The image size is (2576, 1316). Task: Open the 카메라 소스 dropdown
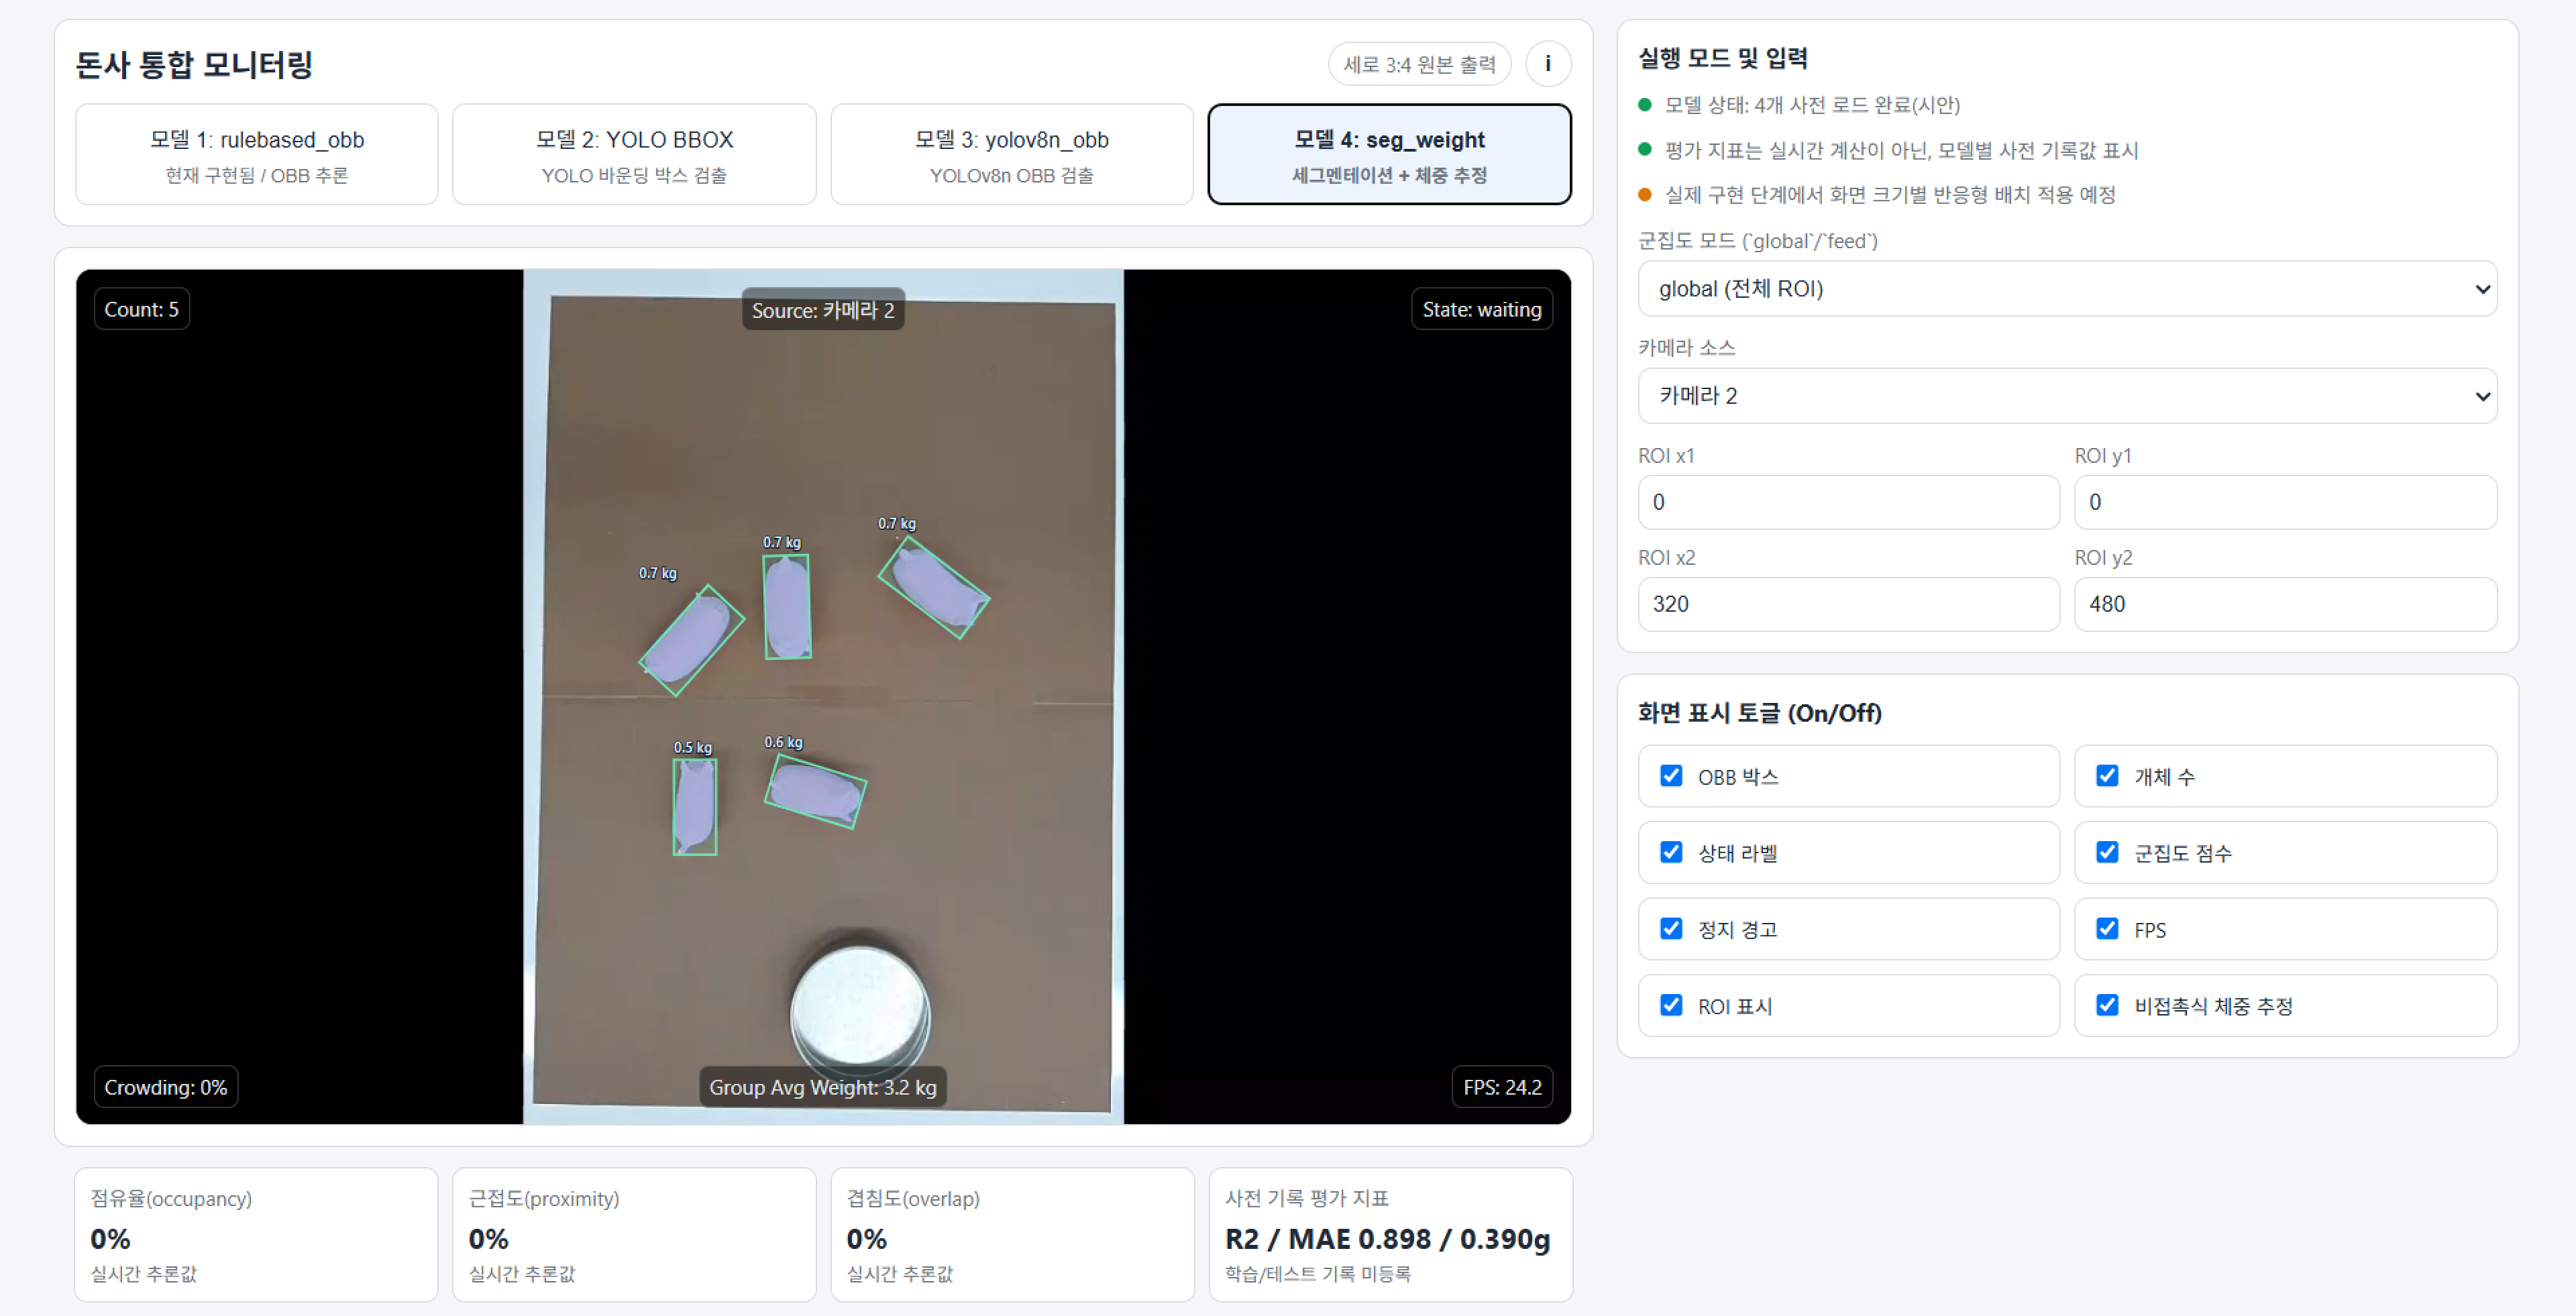[2066, 396]
